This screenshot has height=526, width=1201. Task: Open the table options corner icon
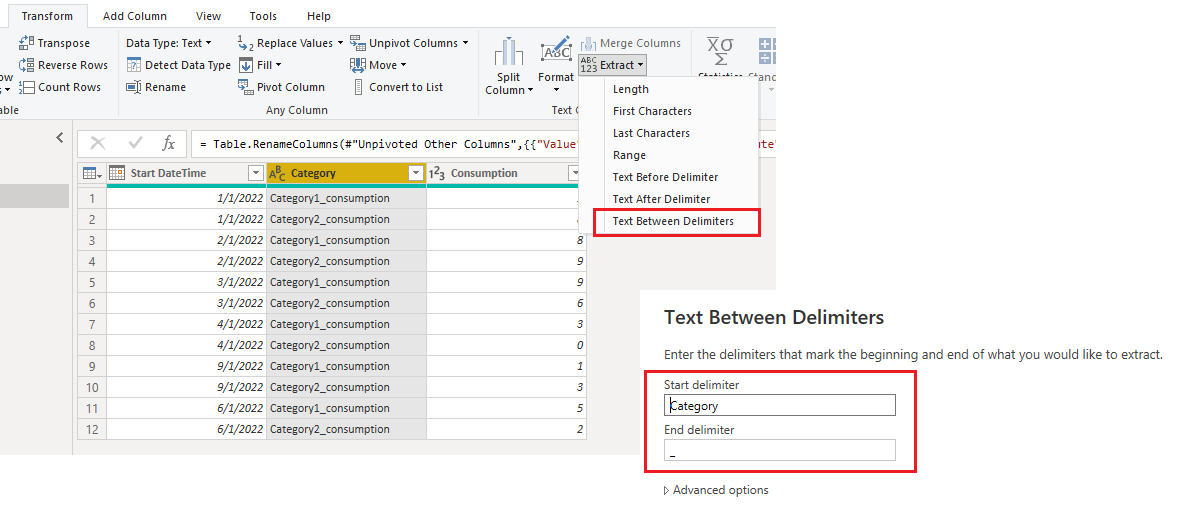click(x=91, y=173)
